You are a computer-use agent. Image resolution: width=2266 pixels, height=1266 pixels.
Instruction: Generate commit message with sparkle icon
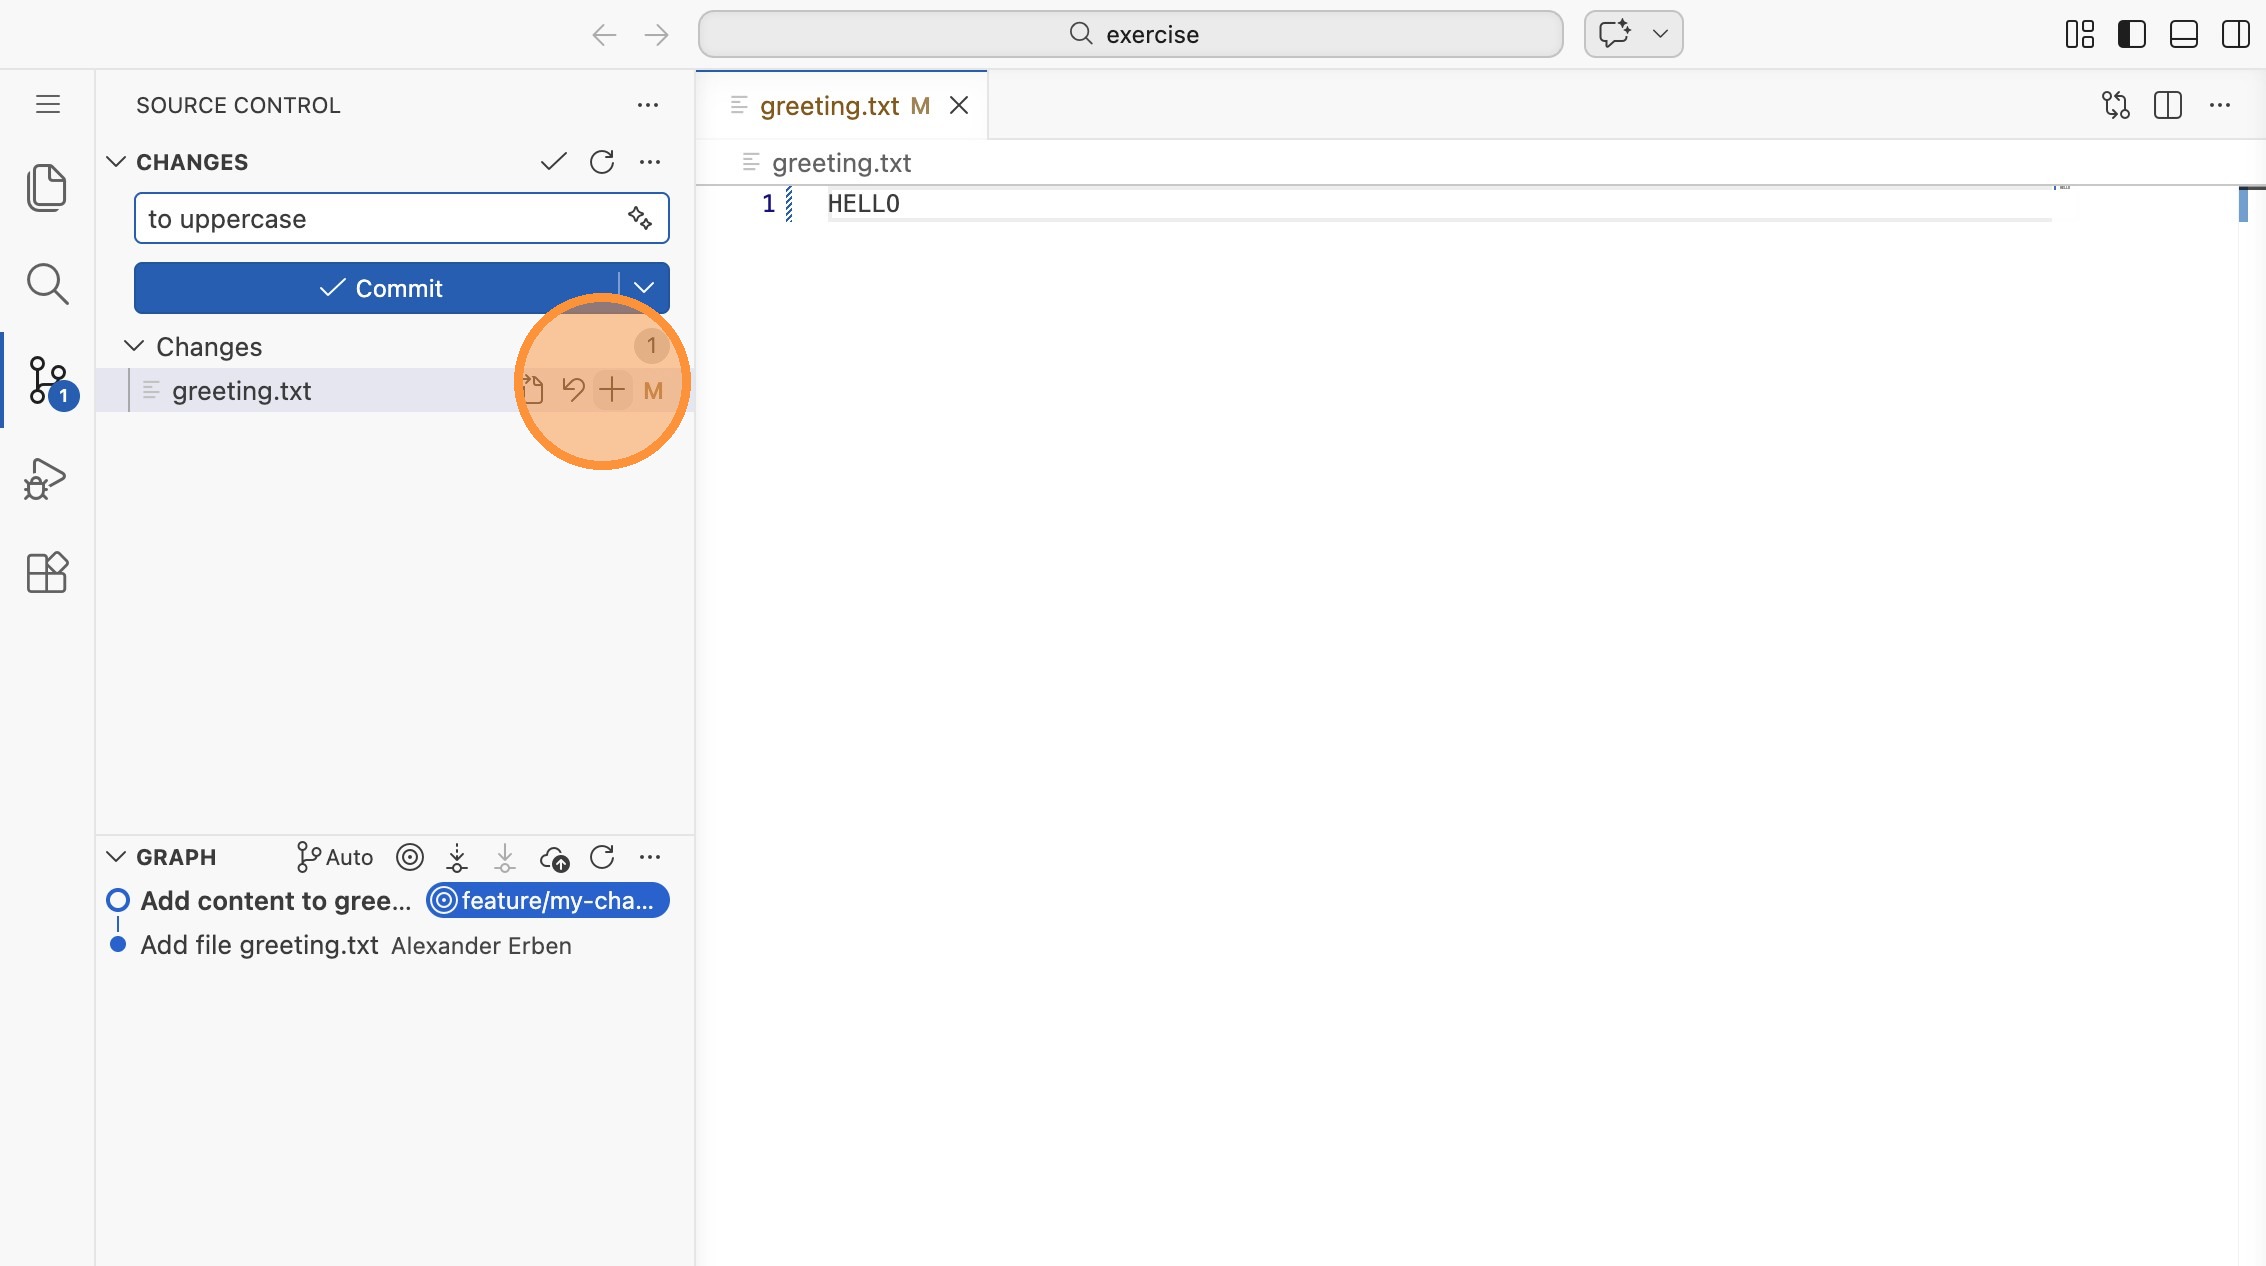coord(640,218)
